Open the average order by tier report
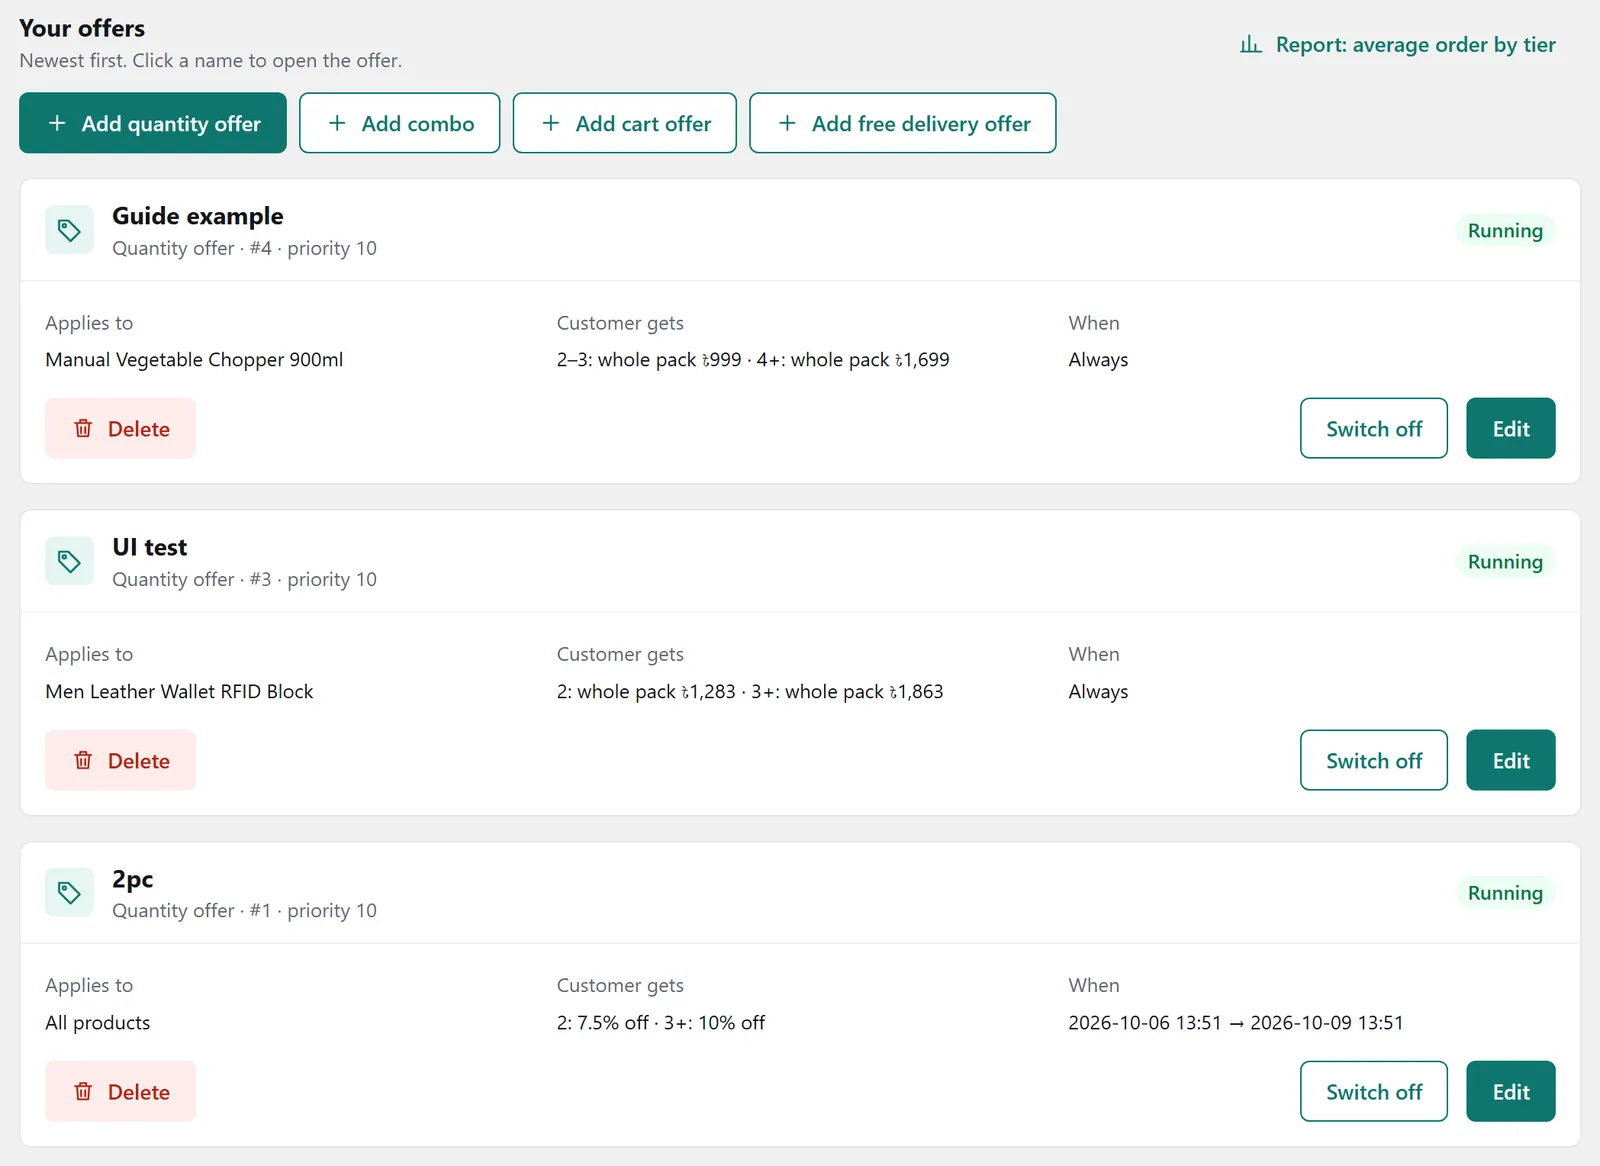Viewport: 1600px width, 1166px height. (x=1397, y=45)
